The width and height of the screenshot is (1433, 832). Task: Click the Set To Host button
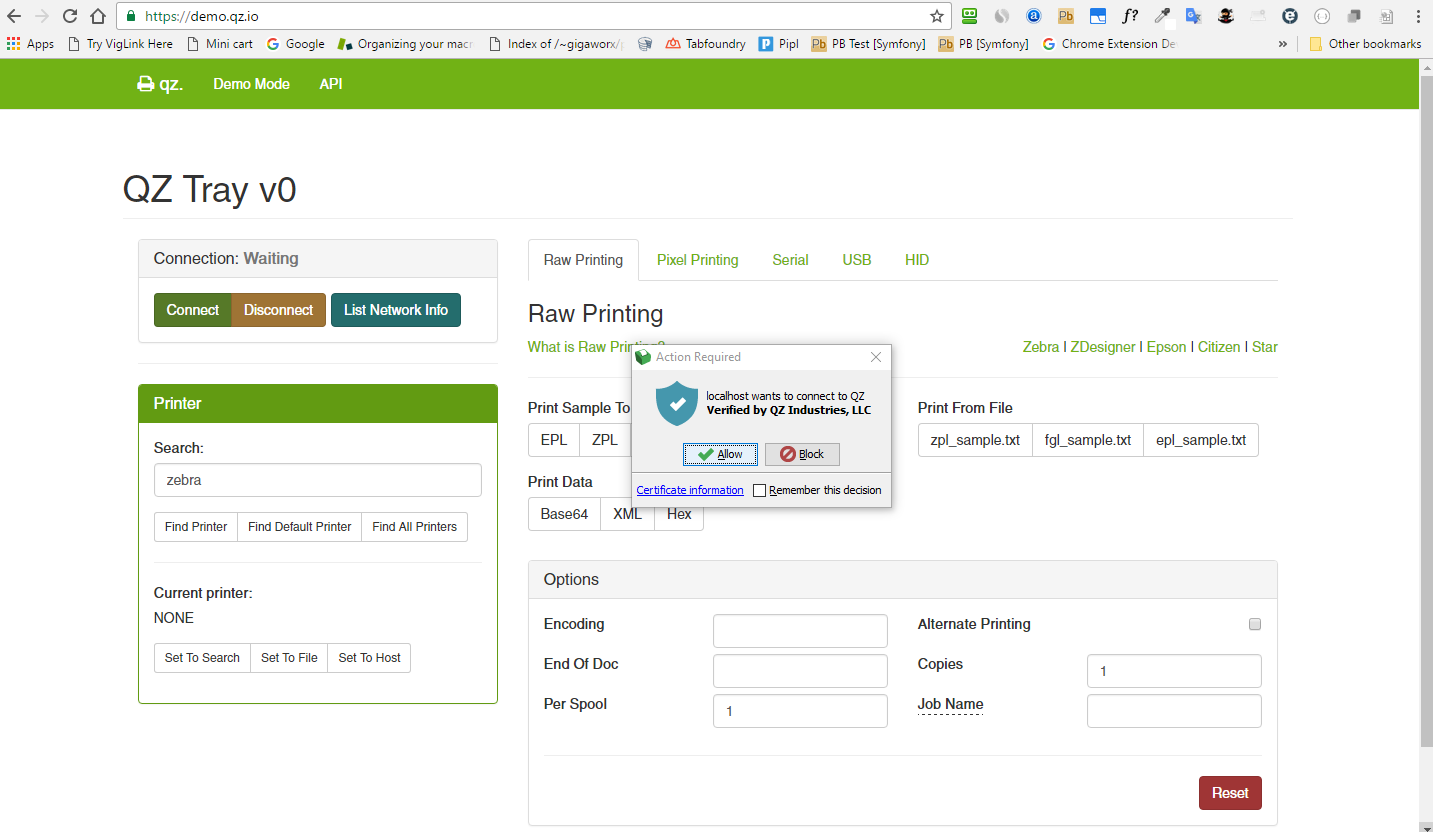click(370, 658)
